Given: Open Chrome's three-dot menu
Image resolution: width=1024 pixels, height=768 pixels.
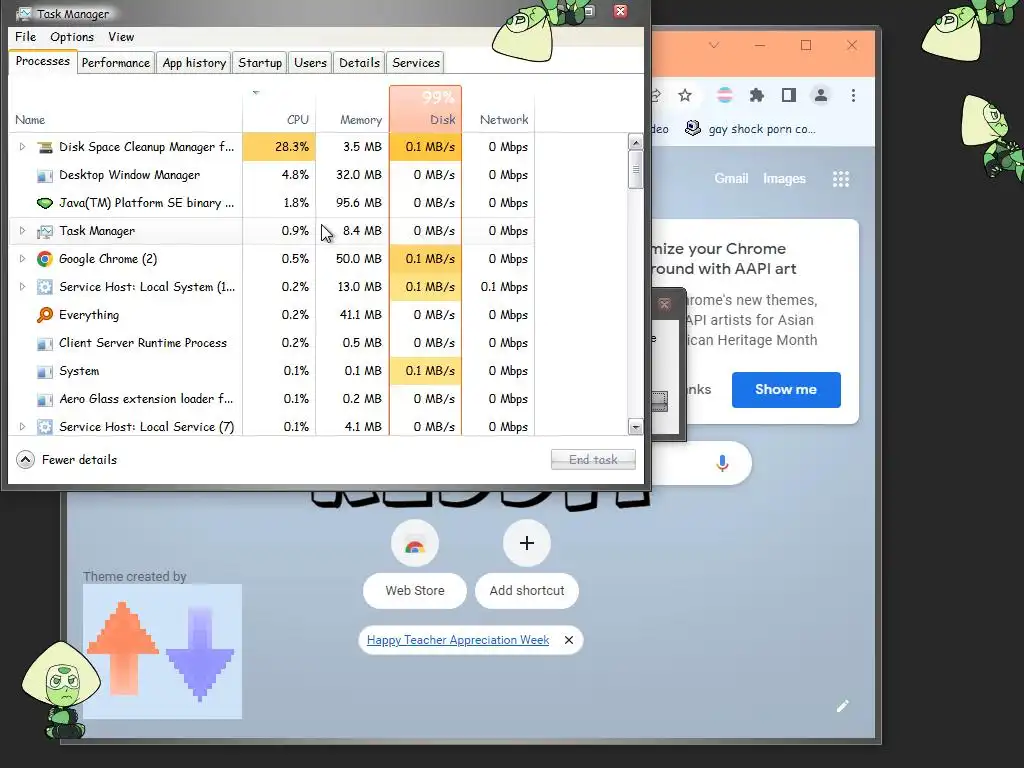Looking at the screenshot, I should [x=853, y=95].
